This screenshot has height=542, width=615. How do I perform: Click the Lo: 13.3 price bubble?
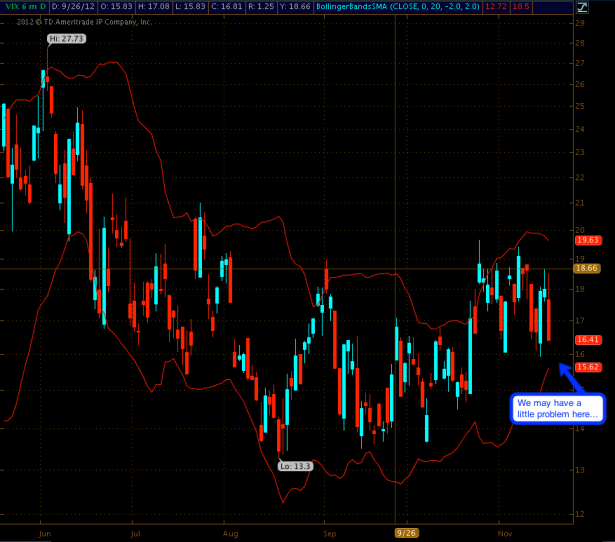point(295,465)
